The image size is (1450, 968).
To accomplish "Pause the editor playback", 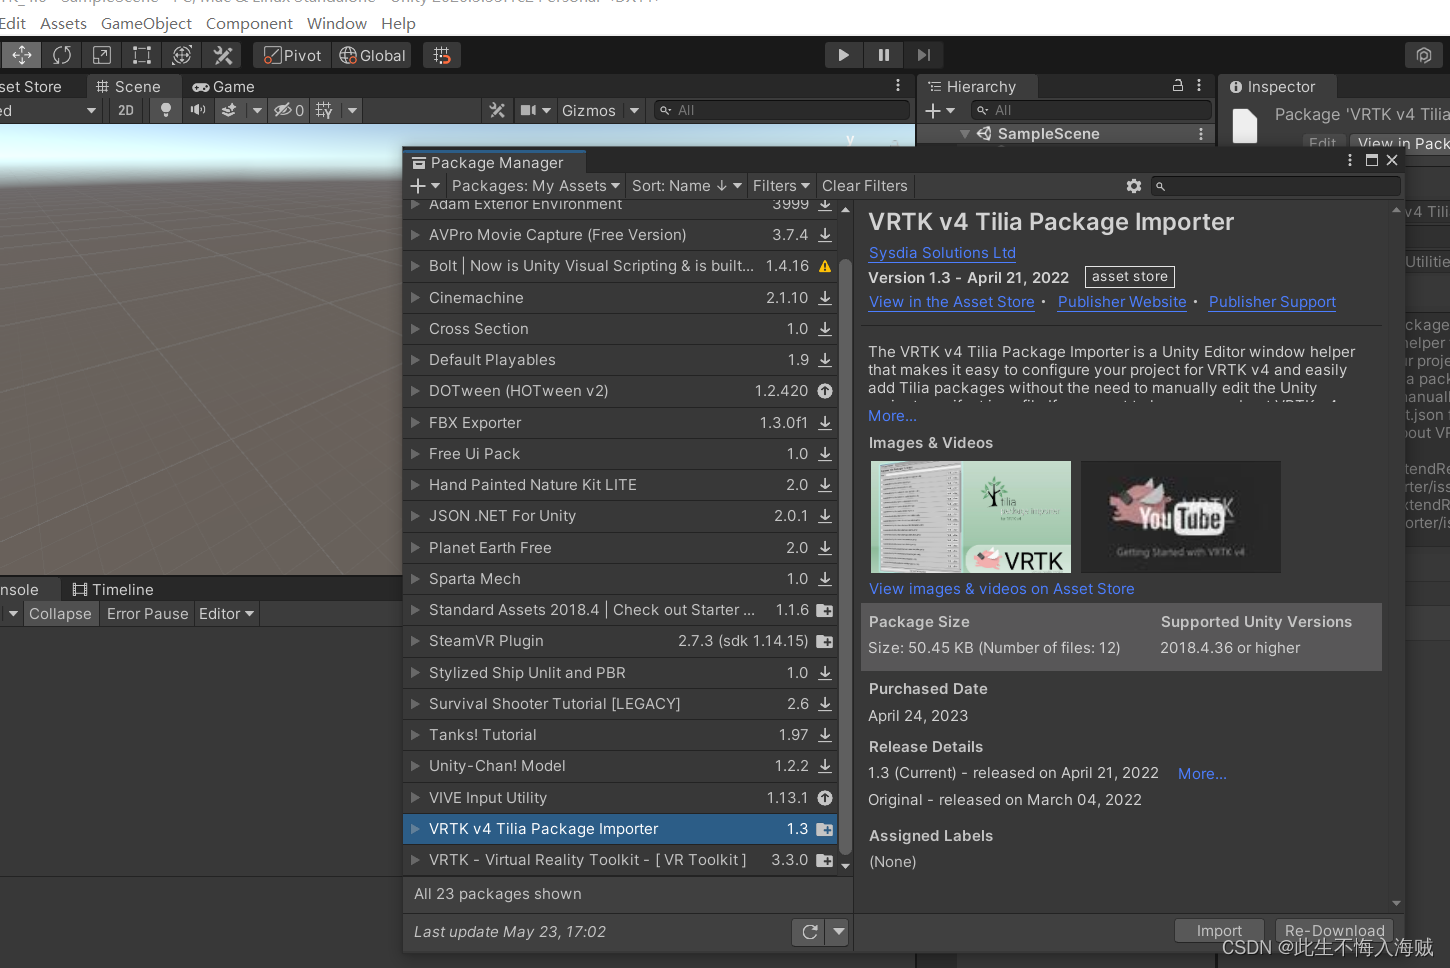I will pos(884,55).
